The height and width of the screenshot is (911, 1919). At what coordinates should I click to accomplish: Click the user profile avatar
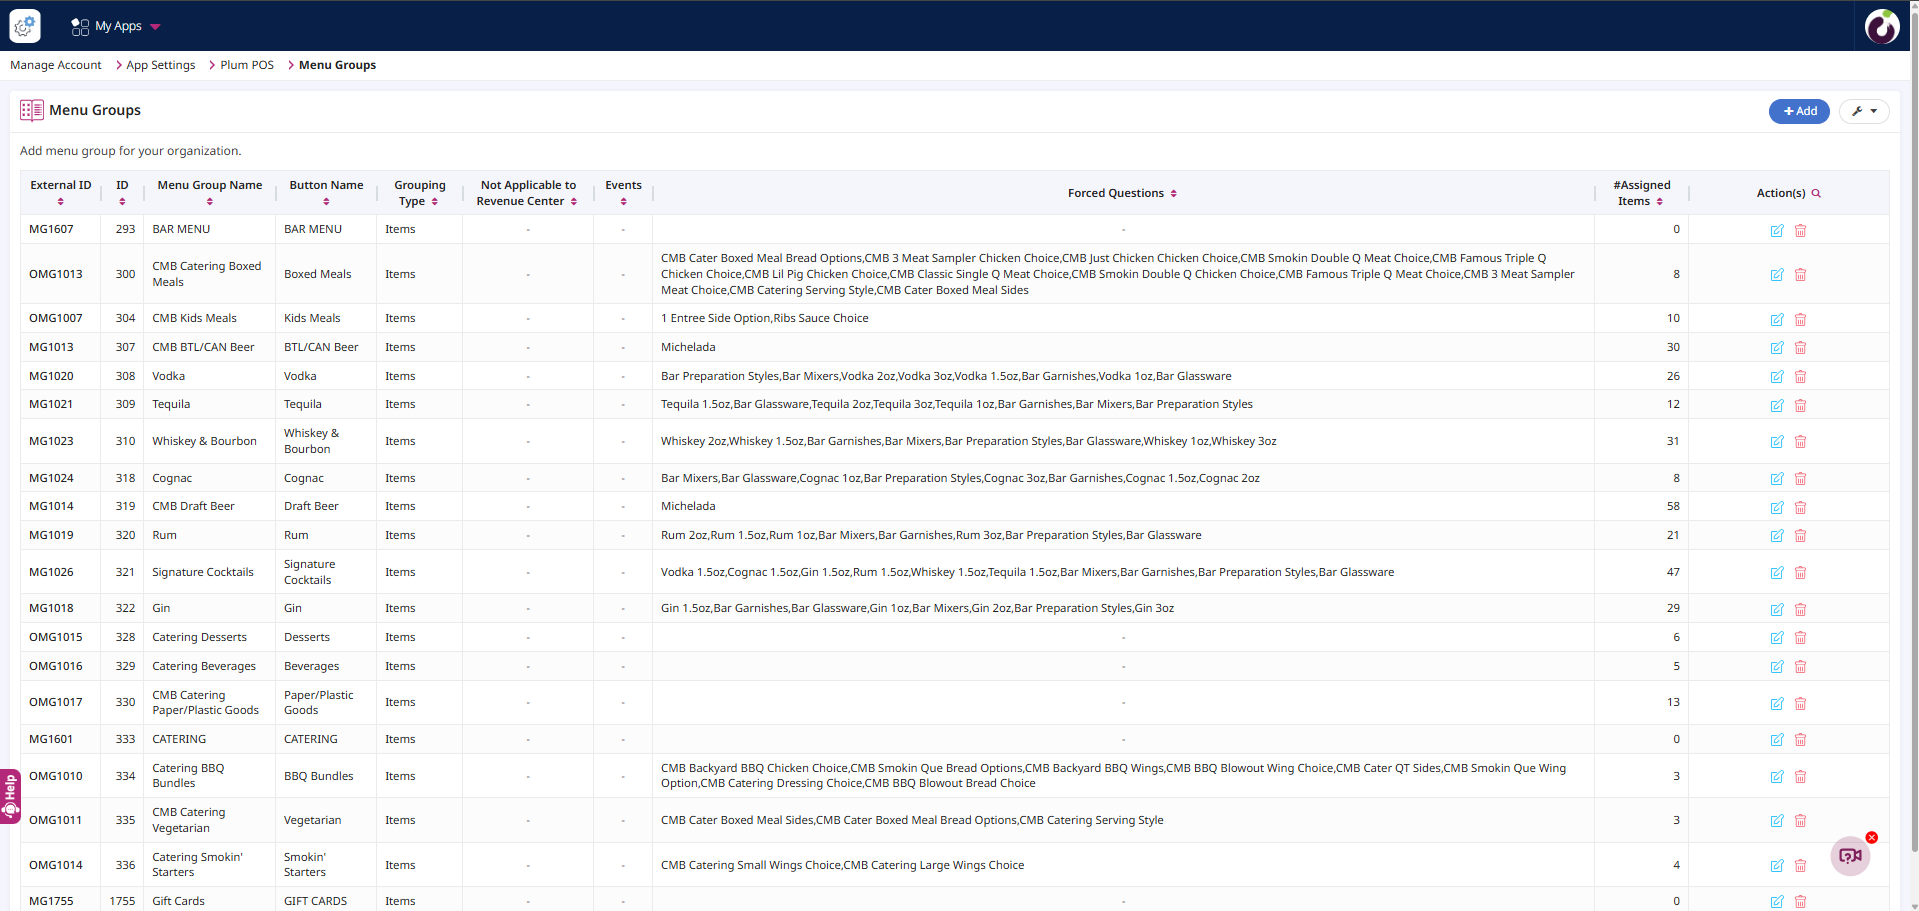(1881, 26)
